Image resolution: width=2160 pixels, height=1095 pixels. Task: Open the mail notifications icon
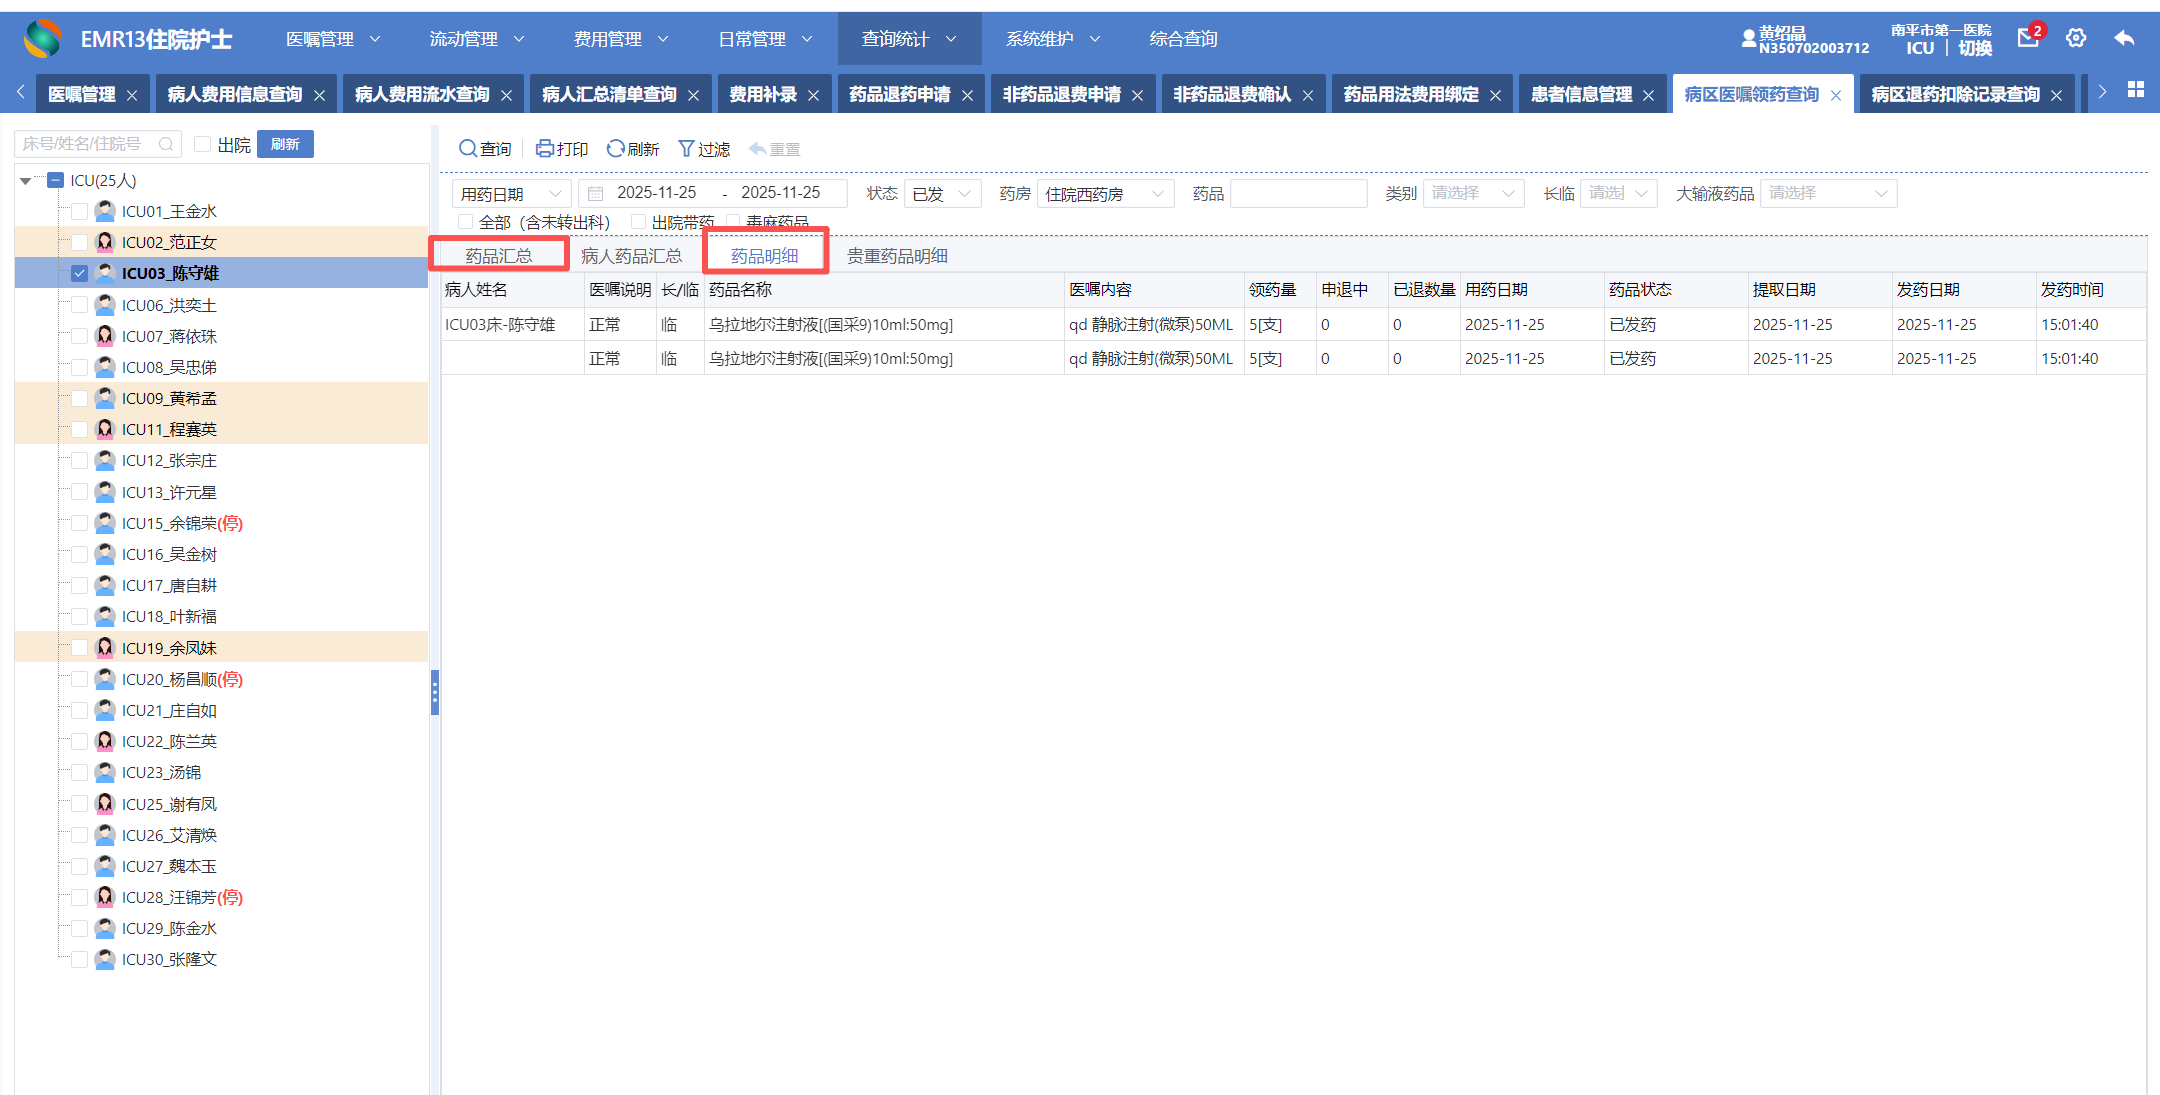[x=2028, y=38]
